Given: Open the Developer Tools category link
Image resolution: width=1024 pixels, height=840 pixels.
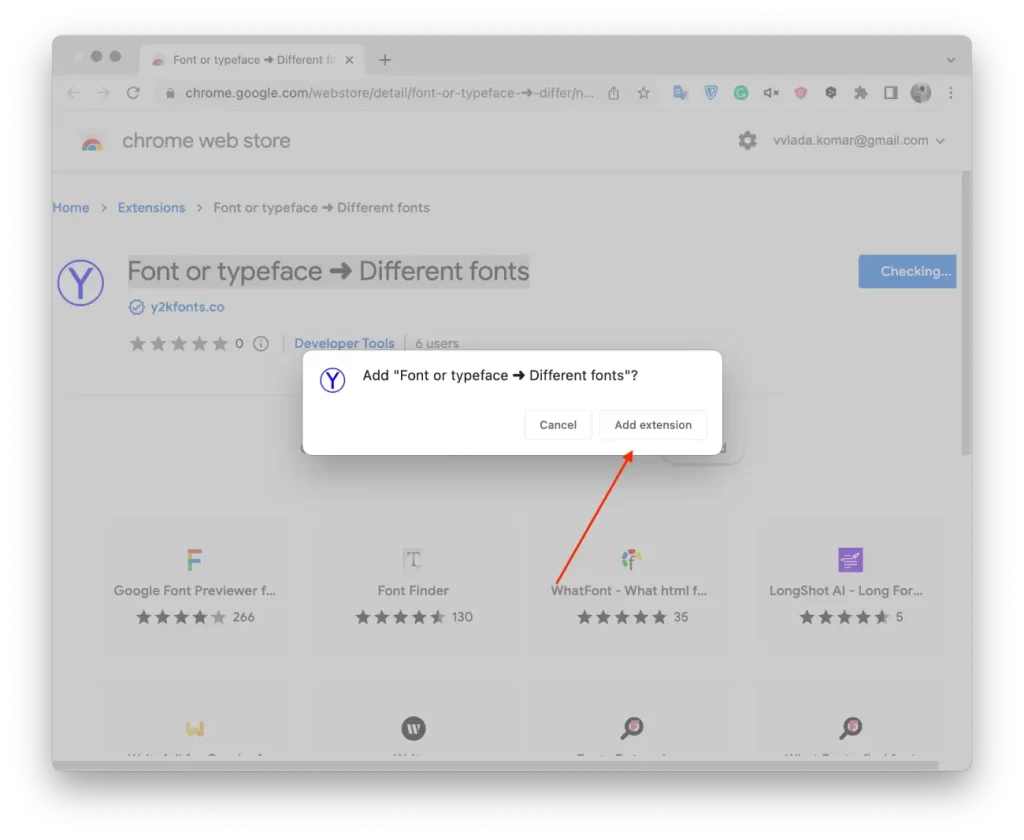Looking at the screenshot, I should coord(344,343).
